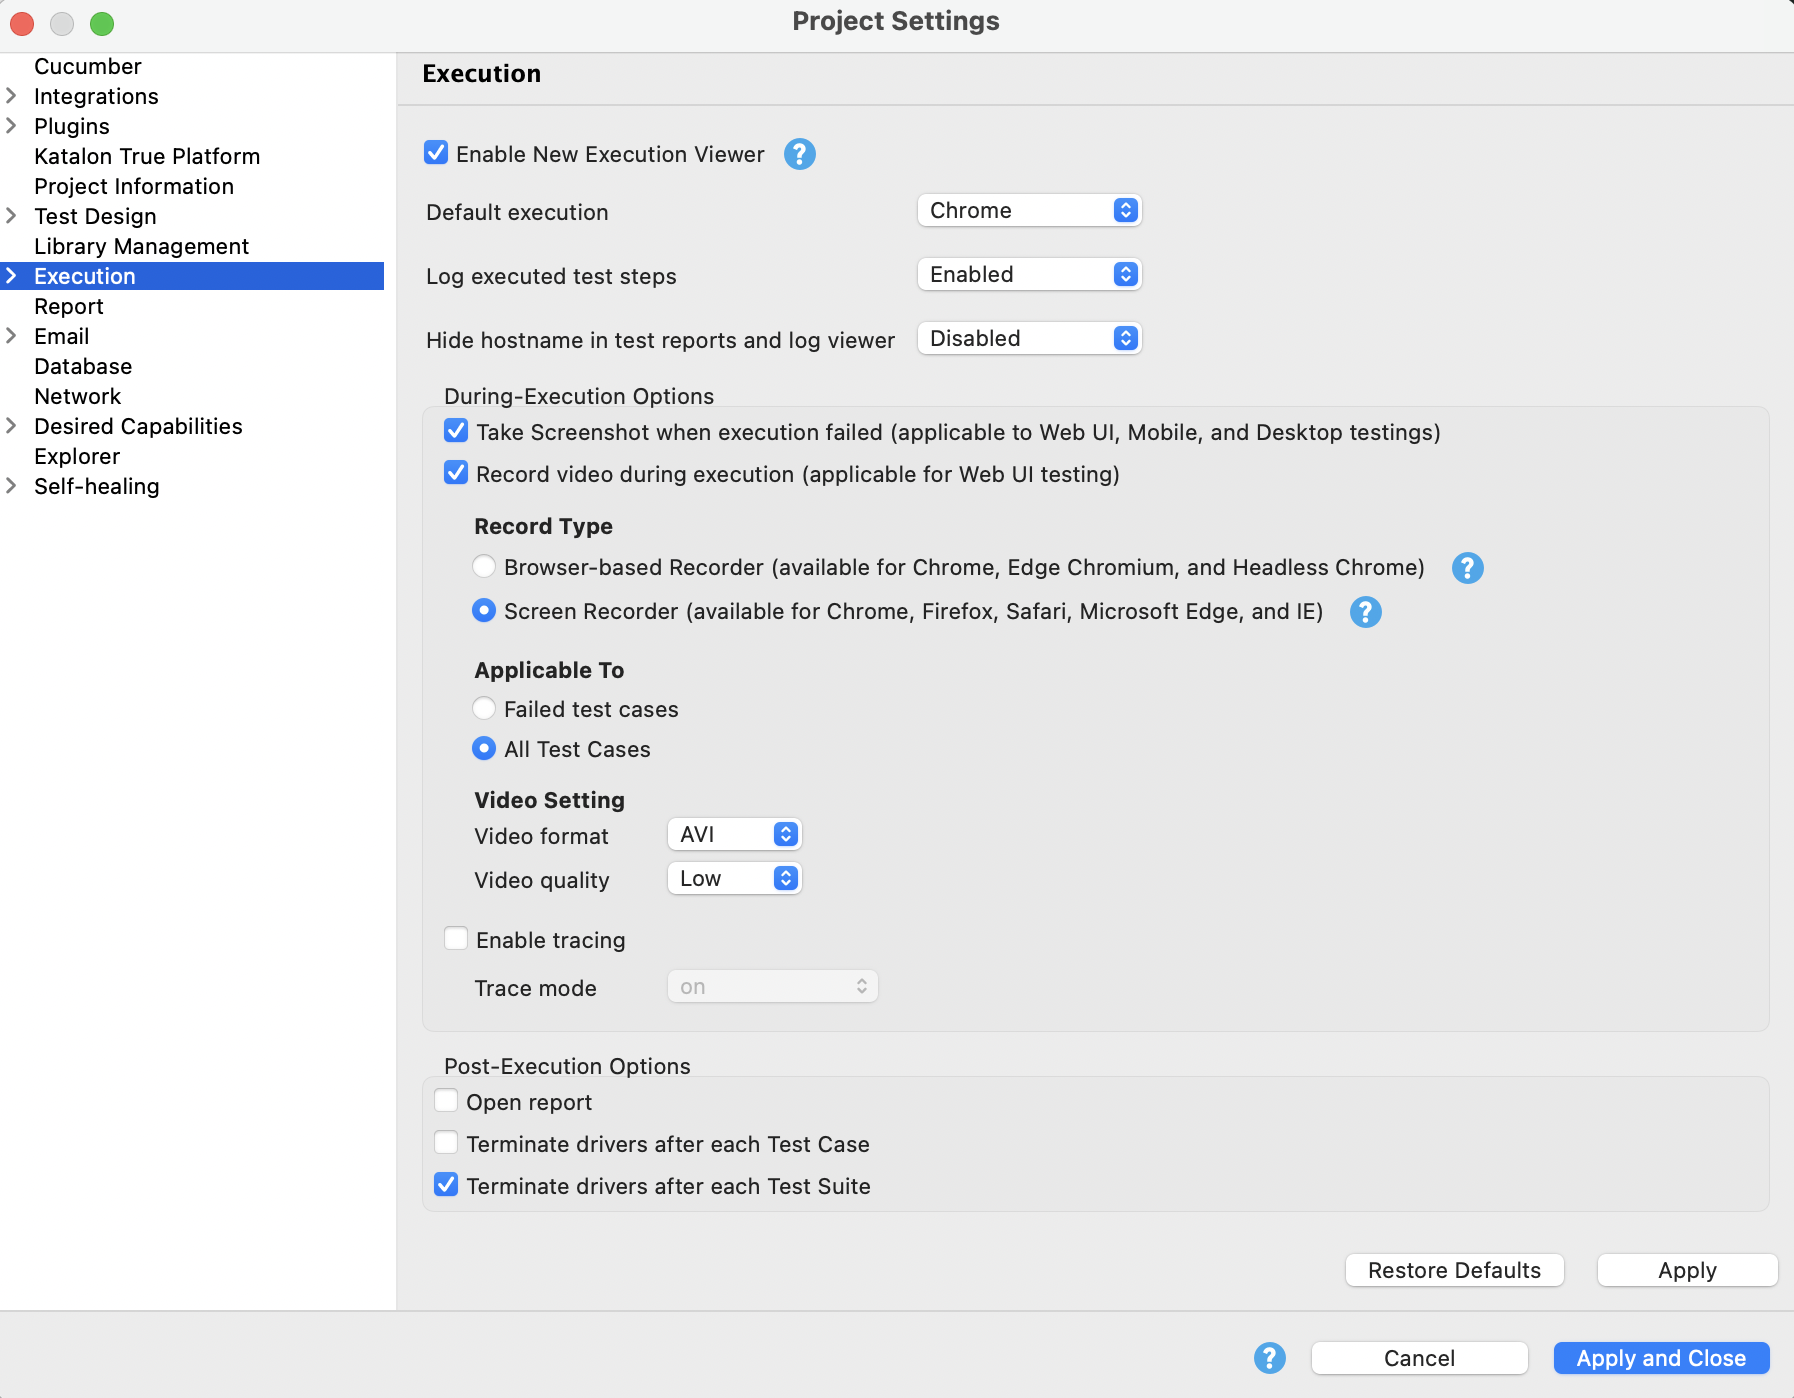Open the Default execution Chrome dropdown
This screenshot has width=1794, height=1398.
pos(1029,211)
